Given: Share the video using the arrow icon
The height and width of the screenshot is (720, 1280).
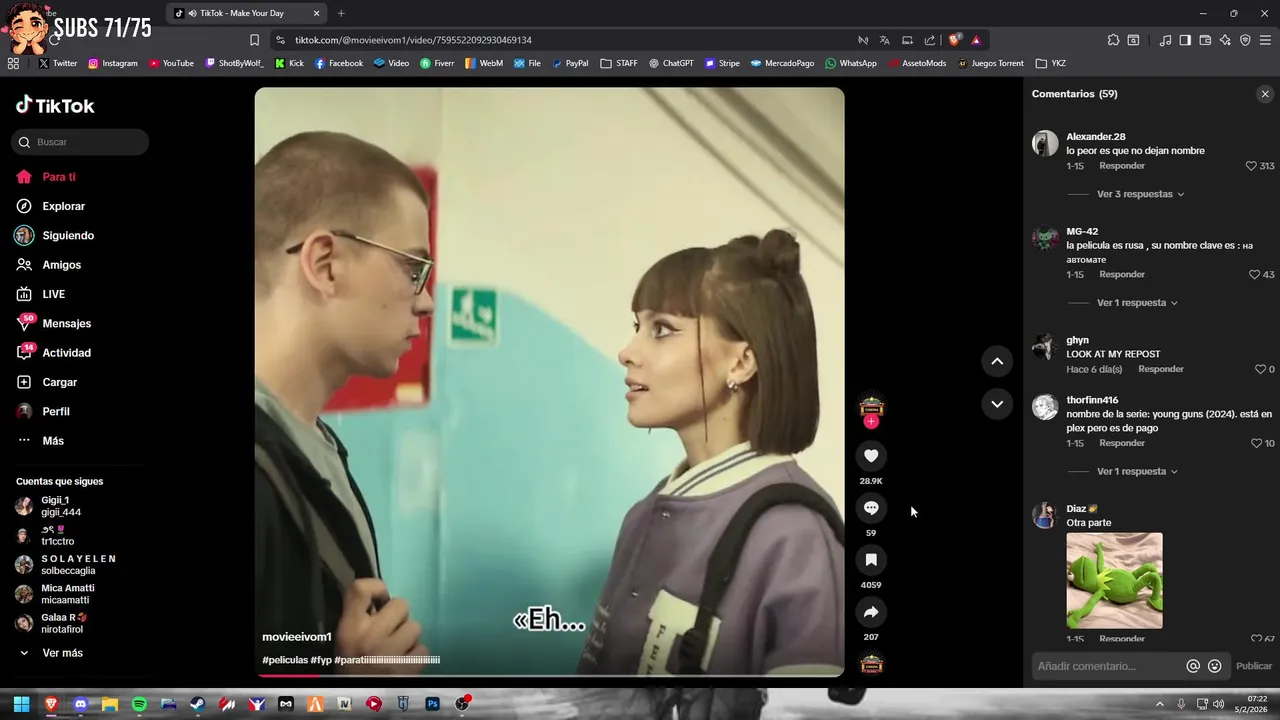Looking at the screenshot, I should coord(871,612).
